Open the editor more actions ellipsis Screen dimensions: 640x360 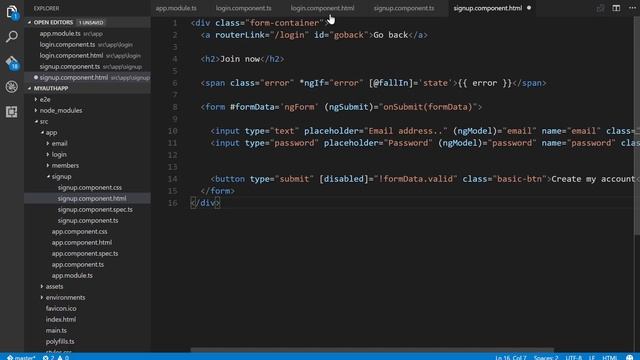pyautogui.click(x=632, y=8)
